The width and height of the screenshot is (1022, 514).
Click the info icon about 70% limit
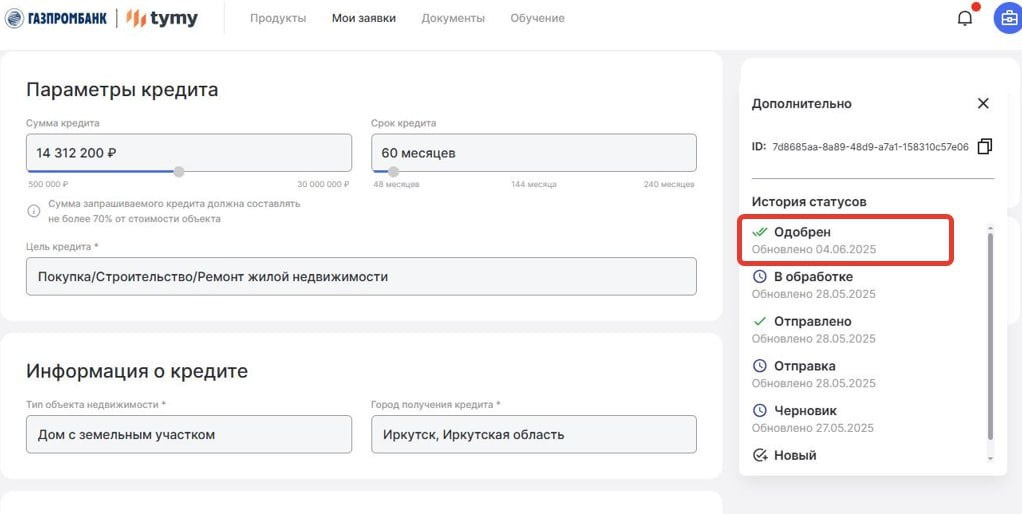click(x=33, y=211)
